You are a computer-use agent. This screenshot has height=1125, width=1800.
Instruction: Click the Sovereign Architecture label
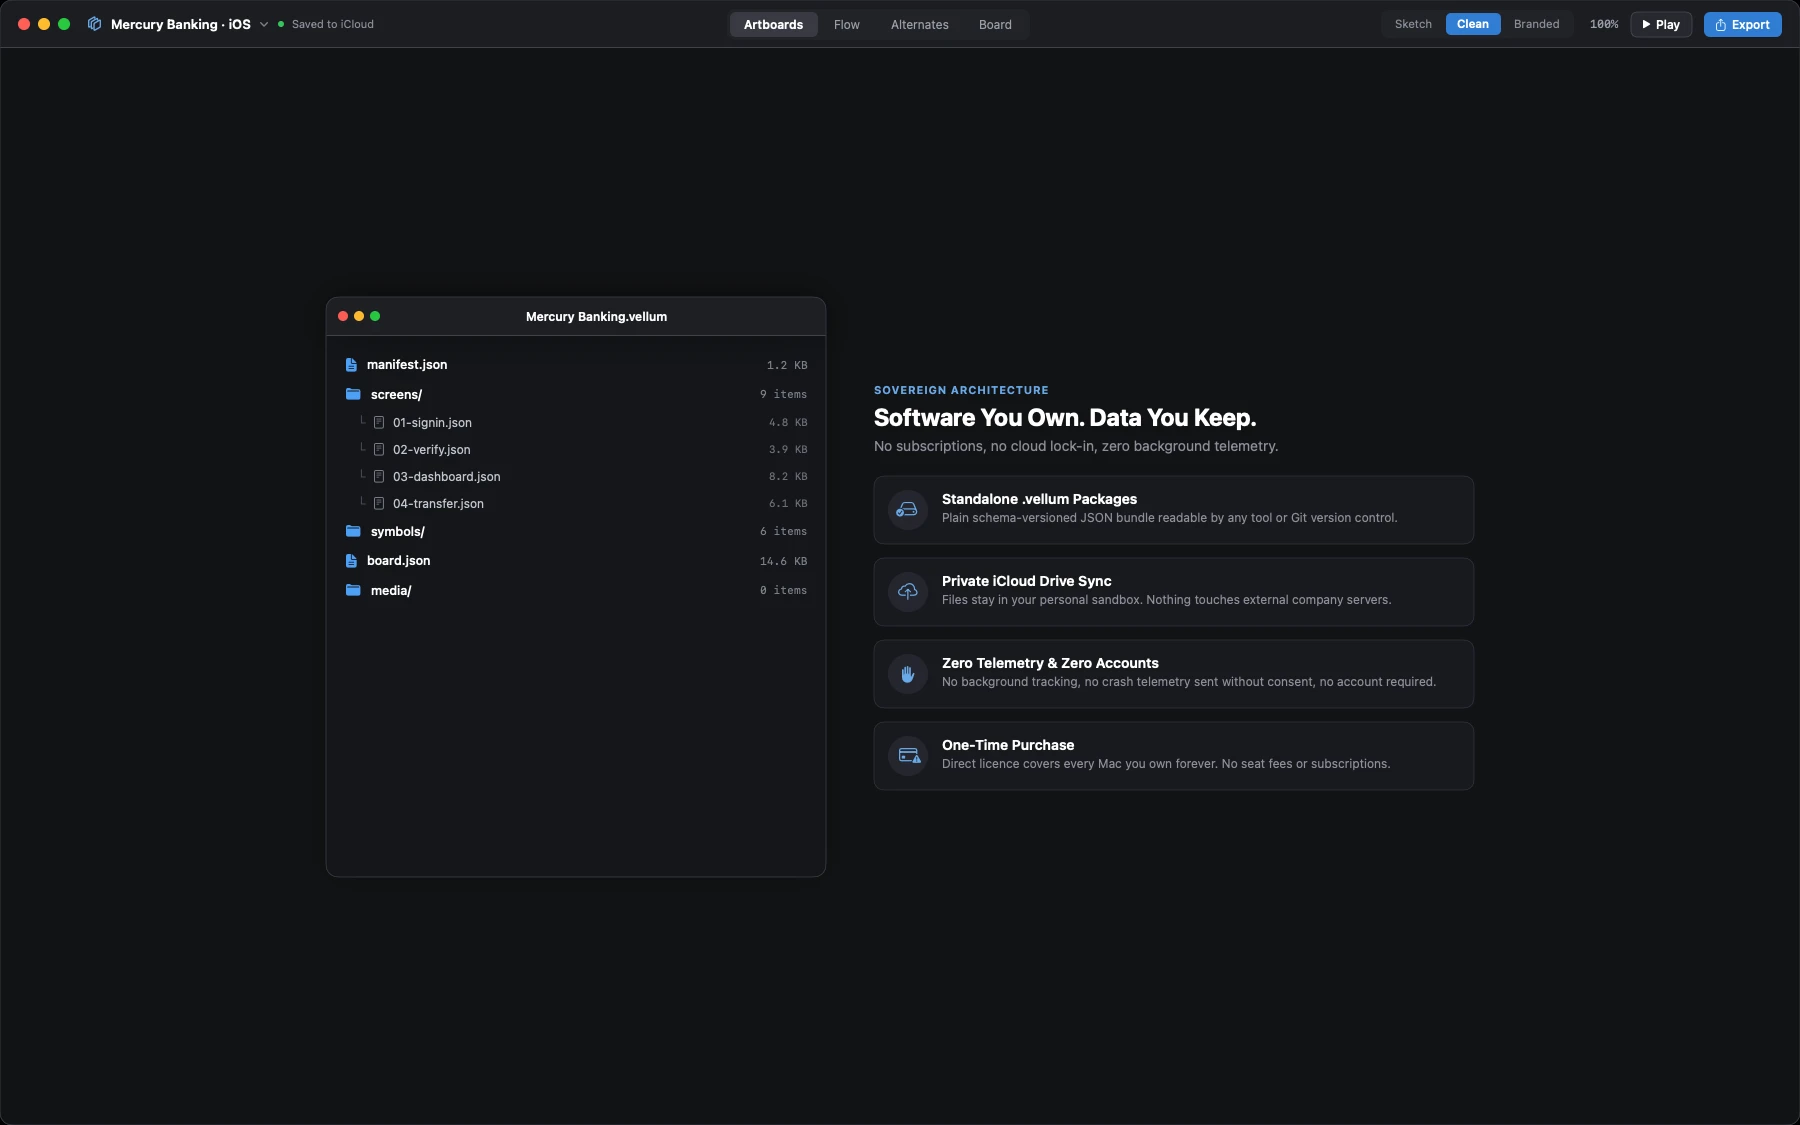click(x=961, y=390)
